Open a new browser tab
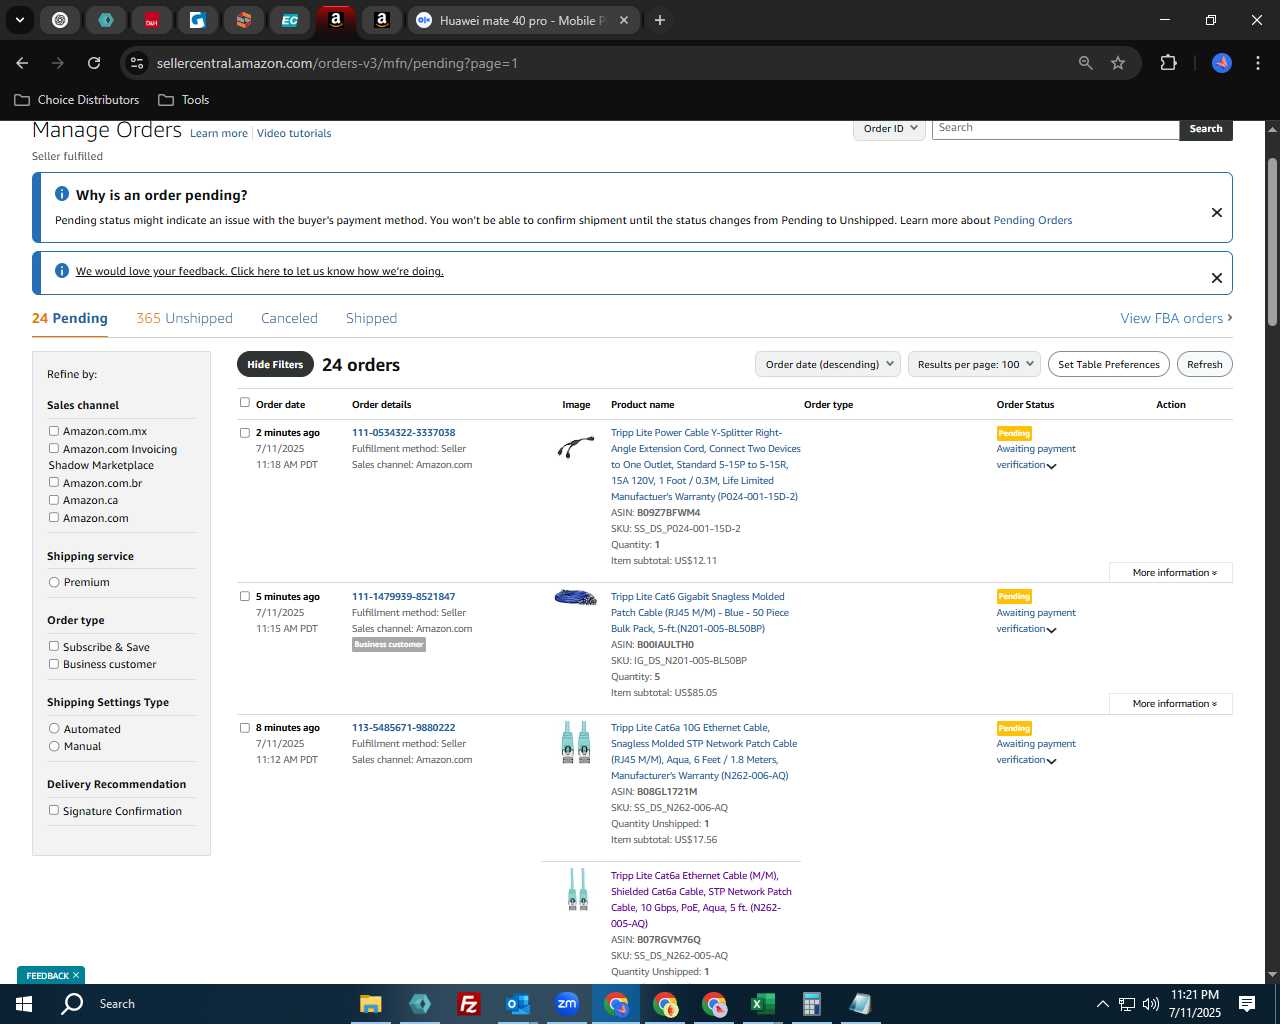This screenshot has width=1280, height=1024. (x=660, y=20)
